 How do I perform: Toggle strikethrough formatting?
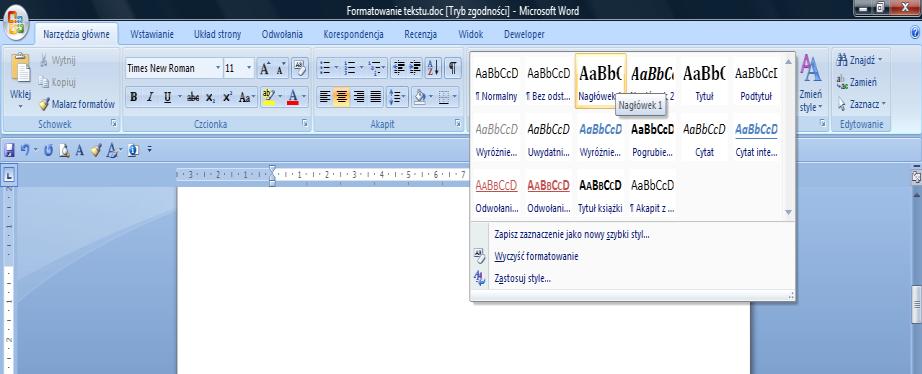click(x=193, y=98)
